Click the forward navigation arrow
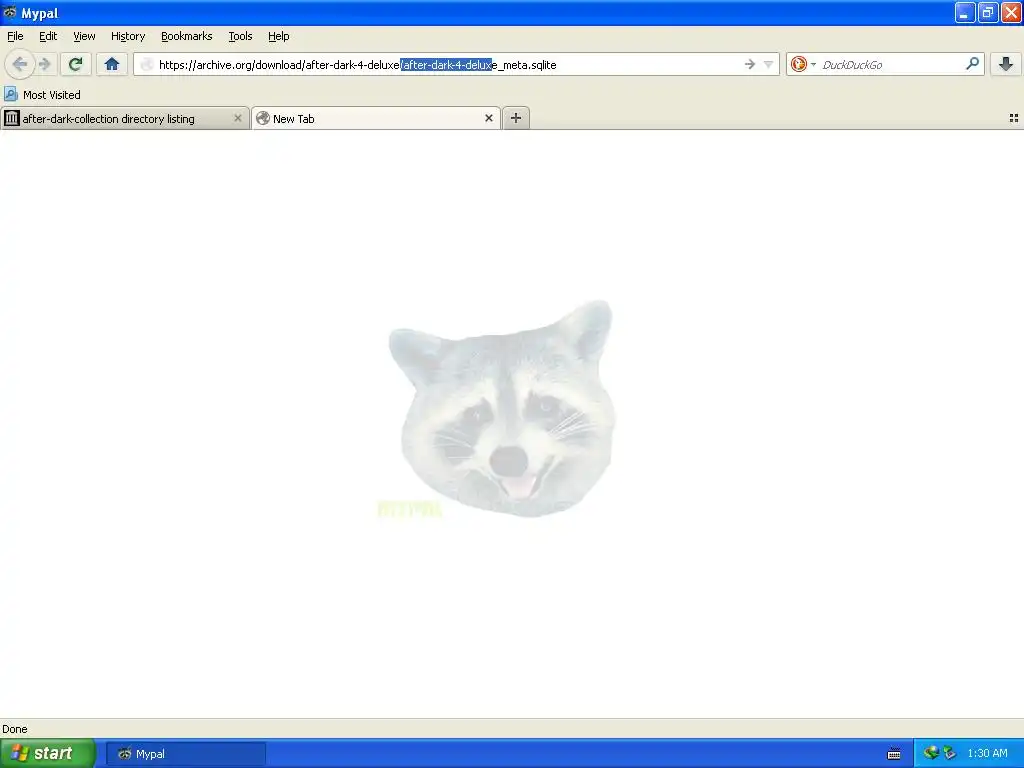 coord(45,64)
